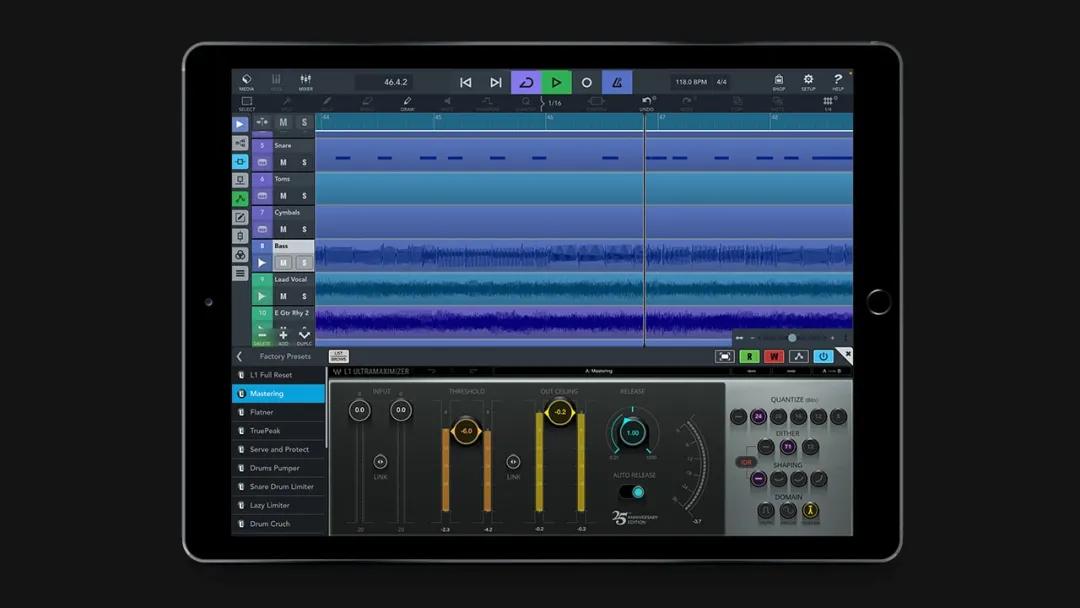Click the Bass track audio monitor icon
This screenshot has height=608, width=1080.
[262, 263]
